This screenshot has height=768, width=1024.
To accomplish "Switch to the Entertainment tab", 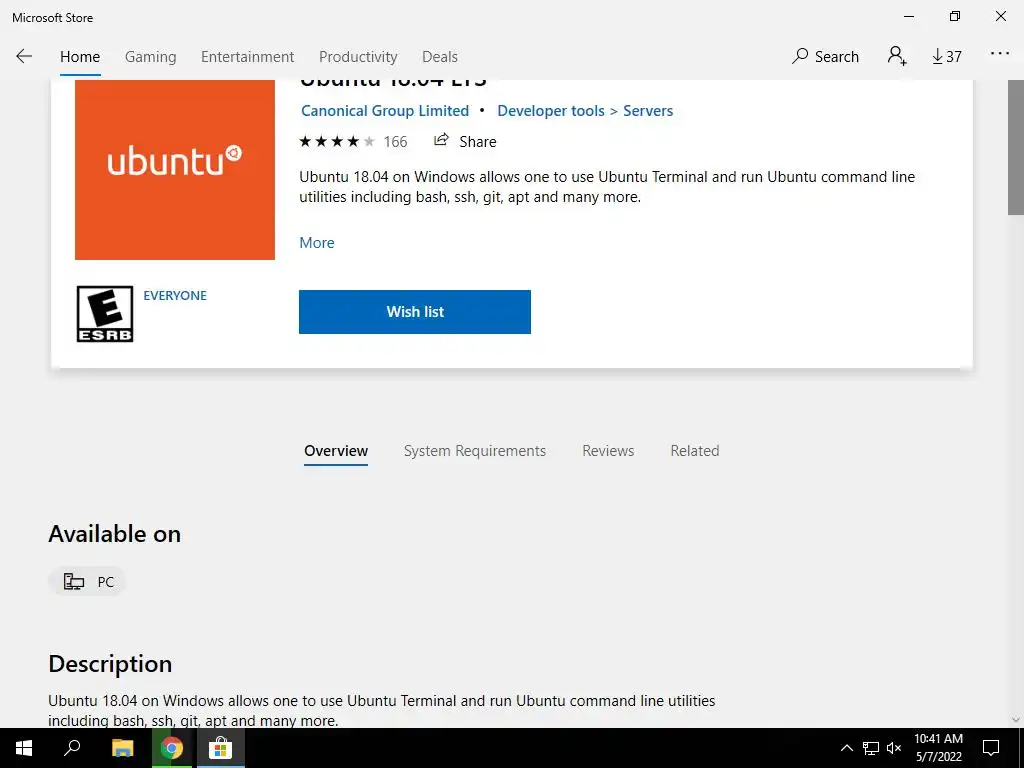I will 248,57.
